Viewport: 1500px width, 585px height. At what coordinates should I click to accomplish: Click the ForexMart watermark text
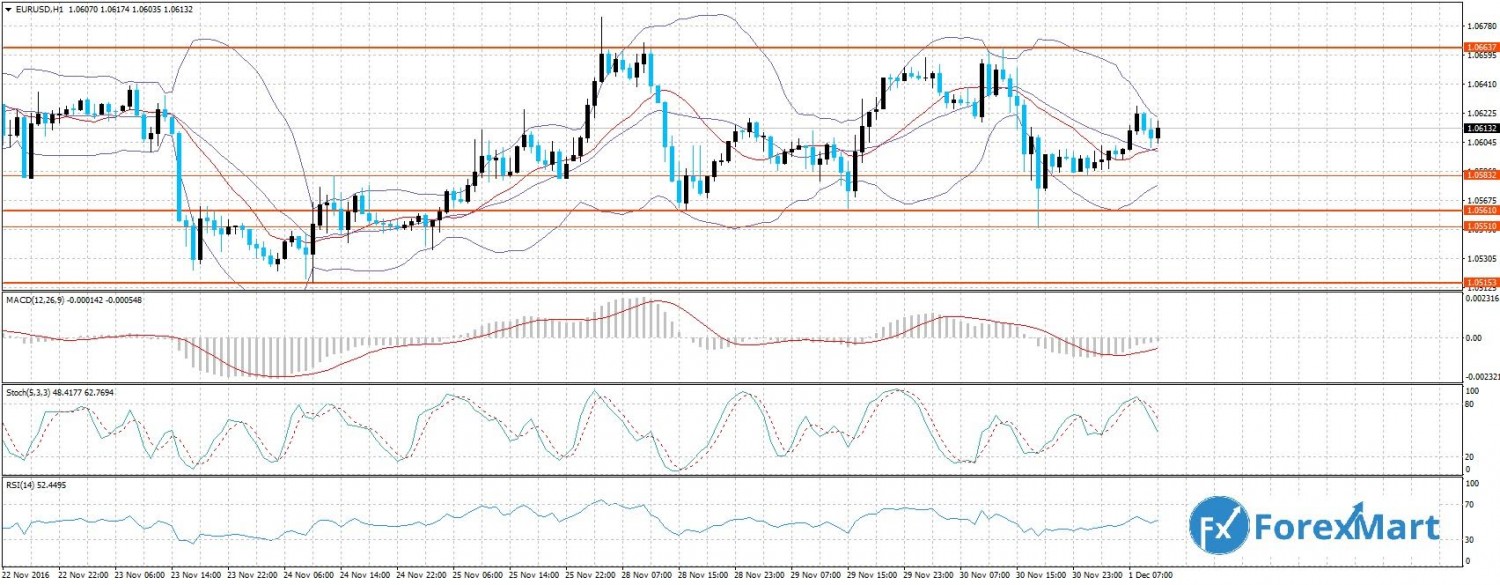1349,527
